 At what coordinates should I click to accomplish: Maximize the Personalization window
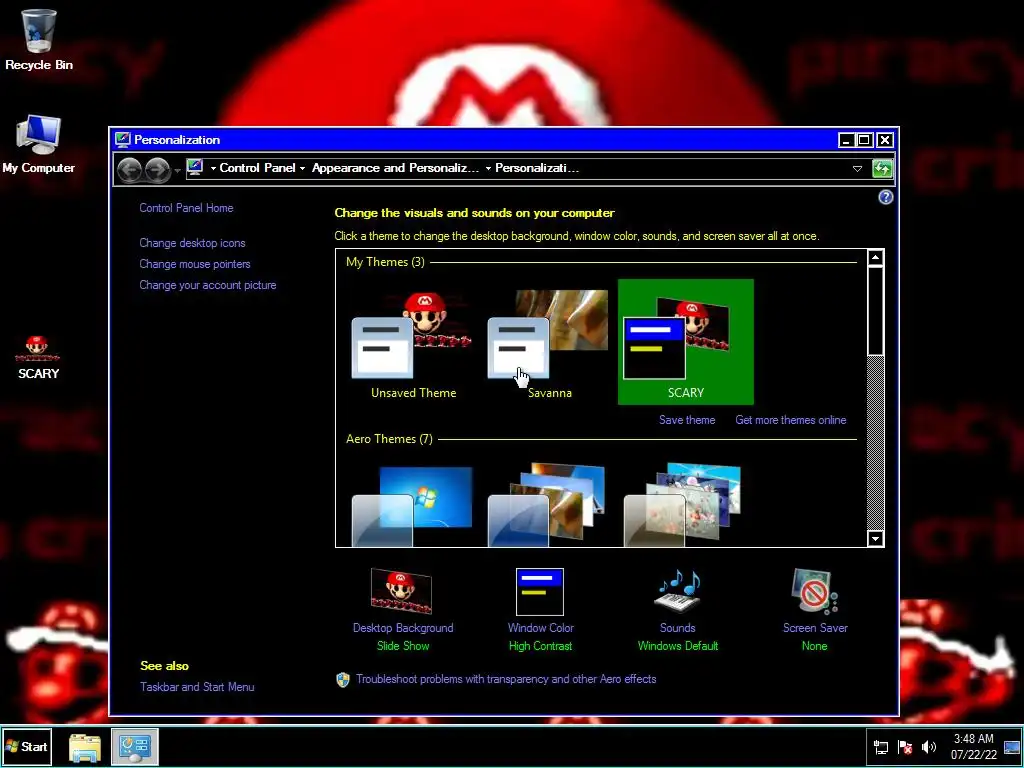[x=864, y=140]
